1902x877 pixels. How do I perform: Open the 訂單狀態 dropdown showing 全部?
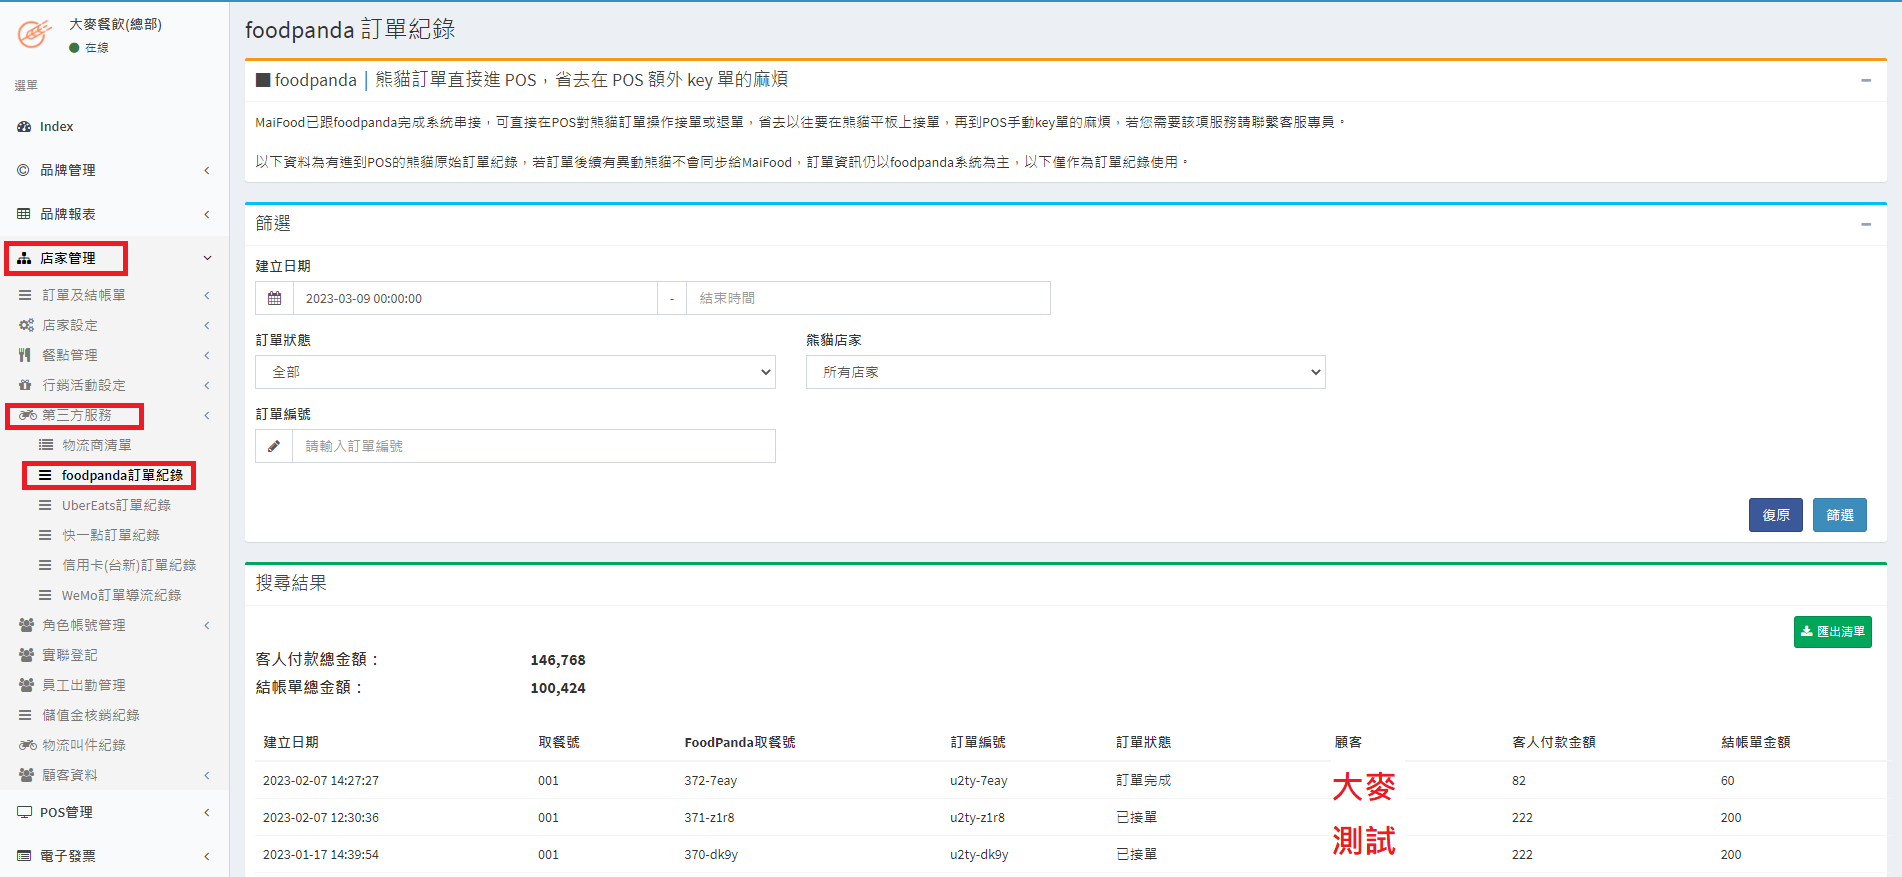pos(515,372)
